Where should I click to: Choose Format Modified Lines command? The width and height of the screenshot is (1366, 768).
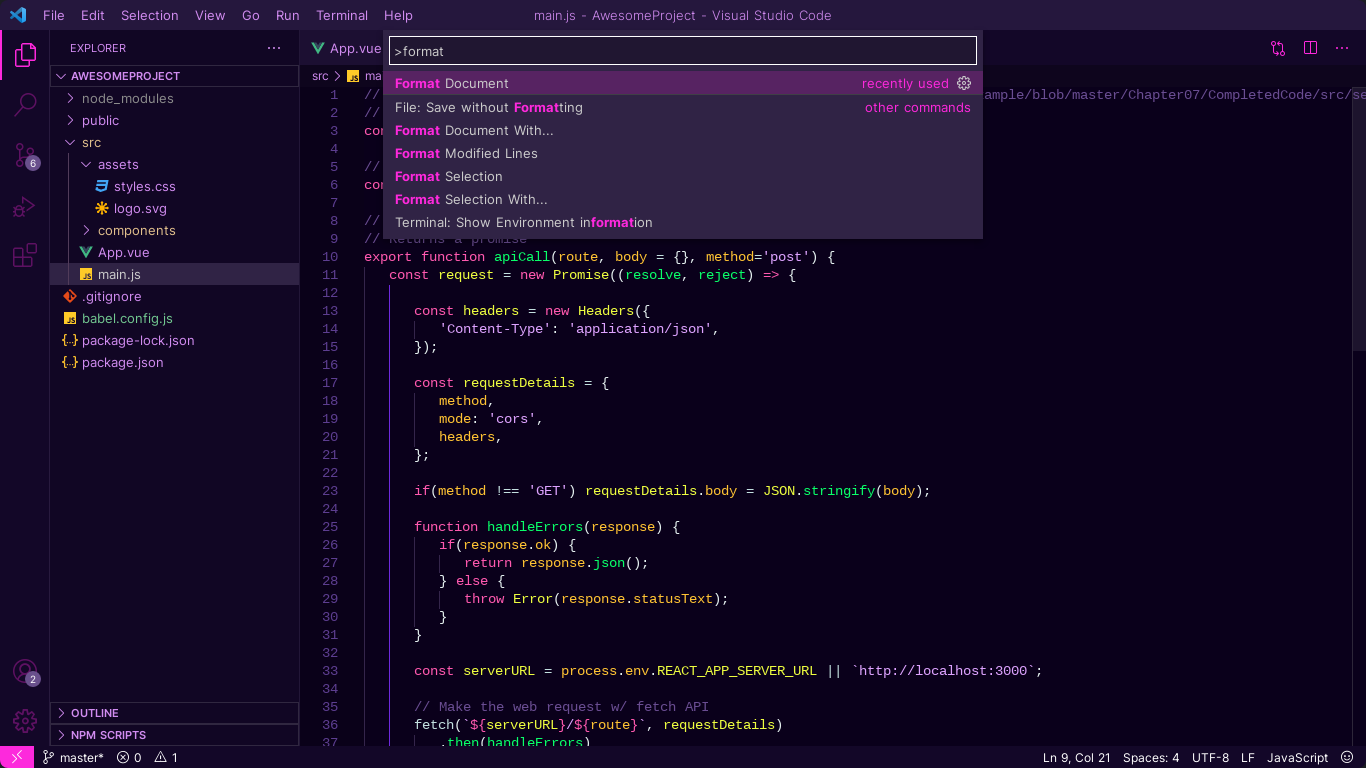click(683, 153)
